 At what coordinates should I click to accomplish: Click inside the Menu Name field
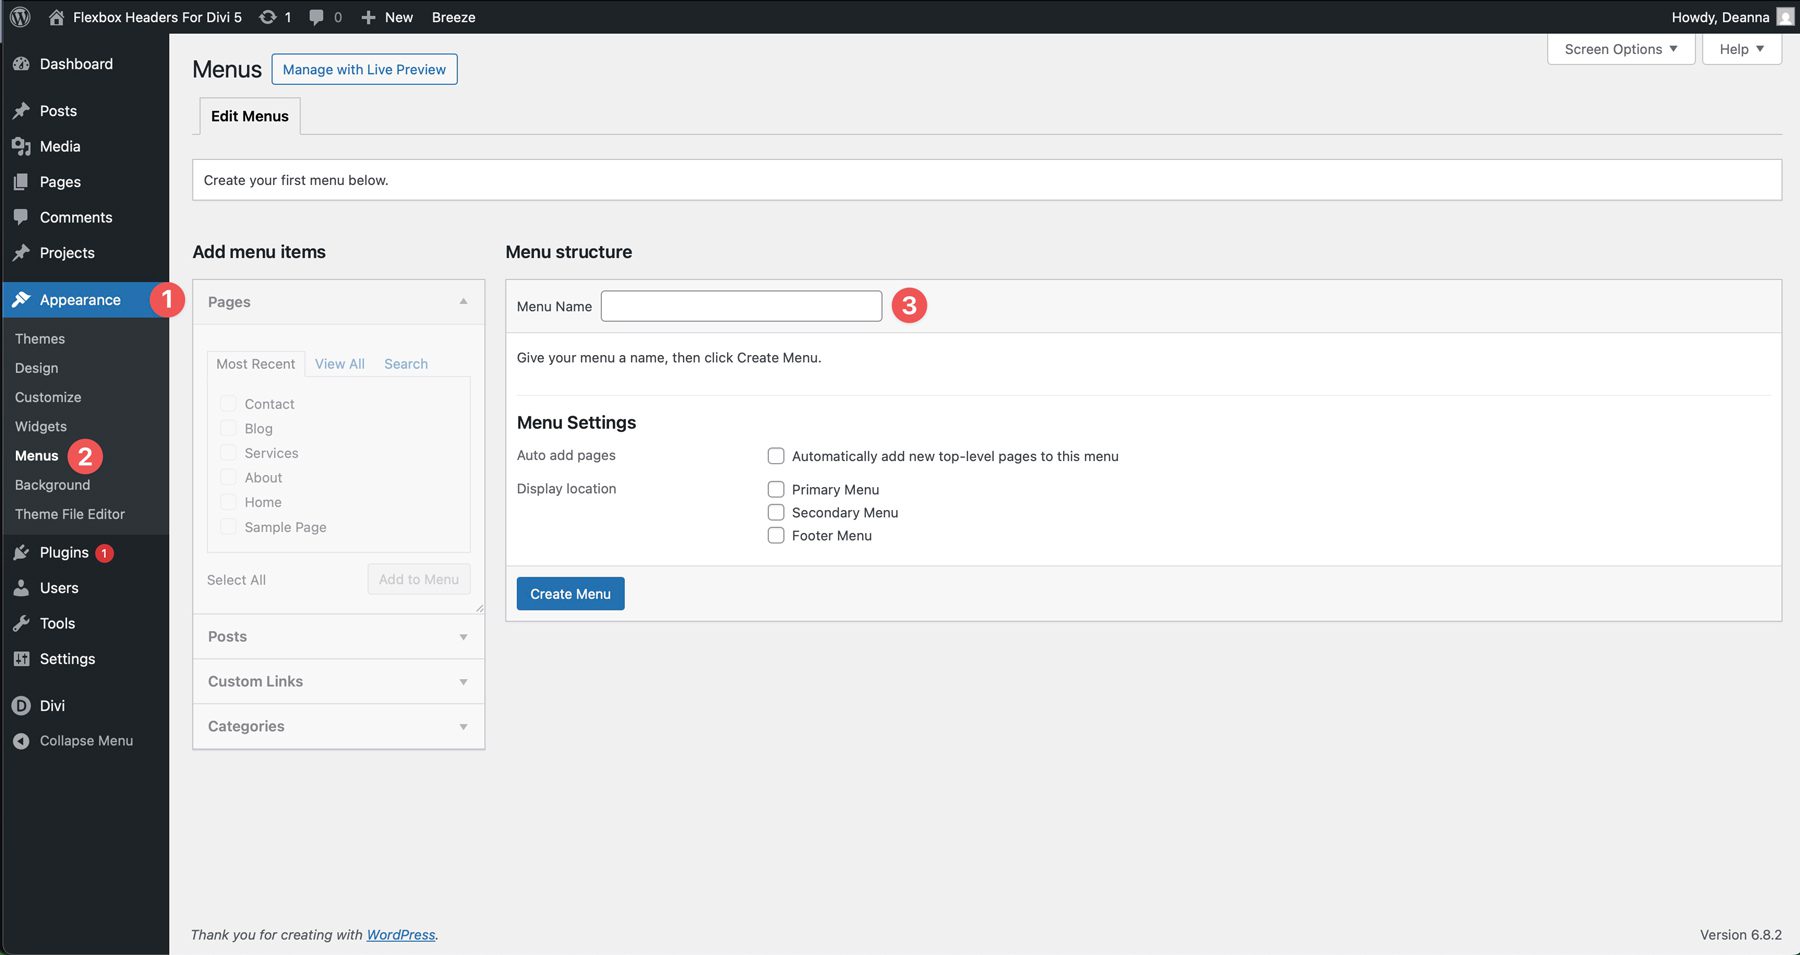pos(740,306)
